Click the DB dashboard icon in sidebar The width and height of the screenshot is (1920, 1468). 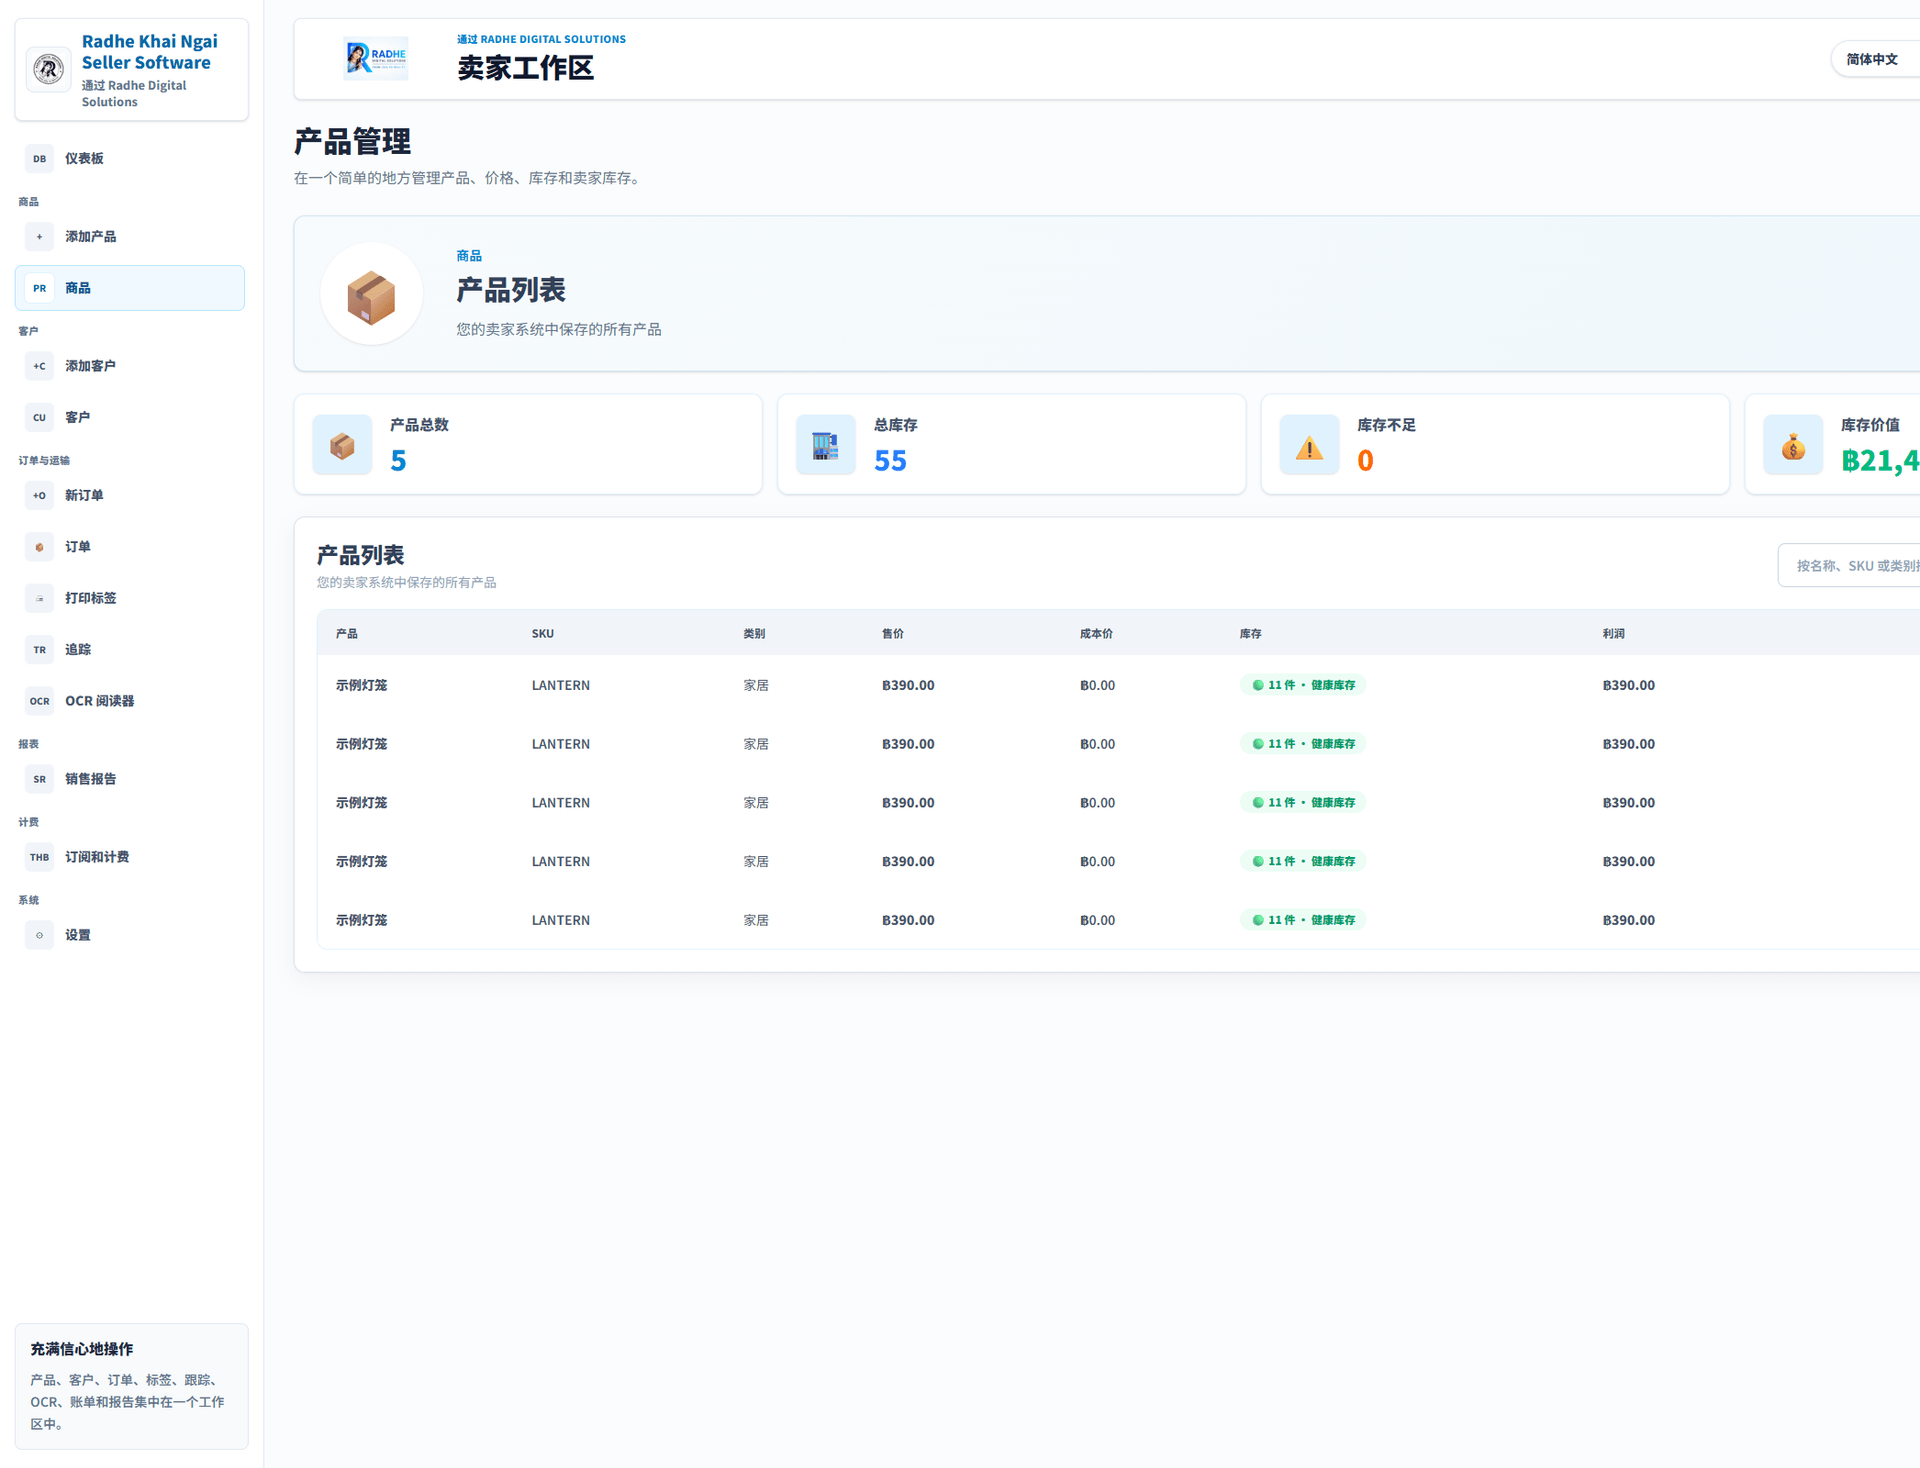coord(39,158)
